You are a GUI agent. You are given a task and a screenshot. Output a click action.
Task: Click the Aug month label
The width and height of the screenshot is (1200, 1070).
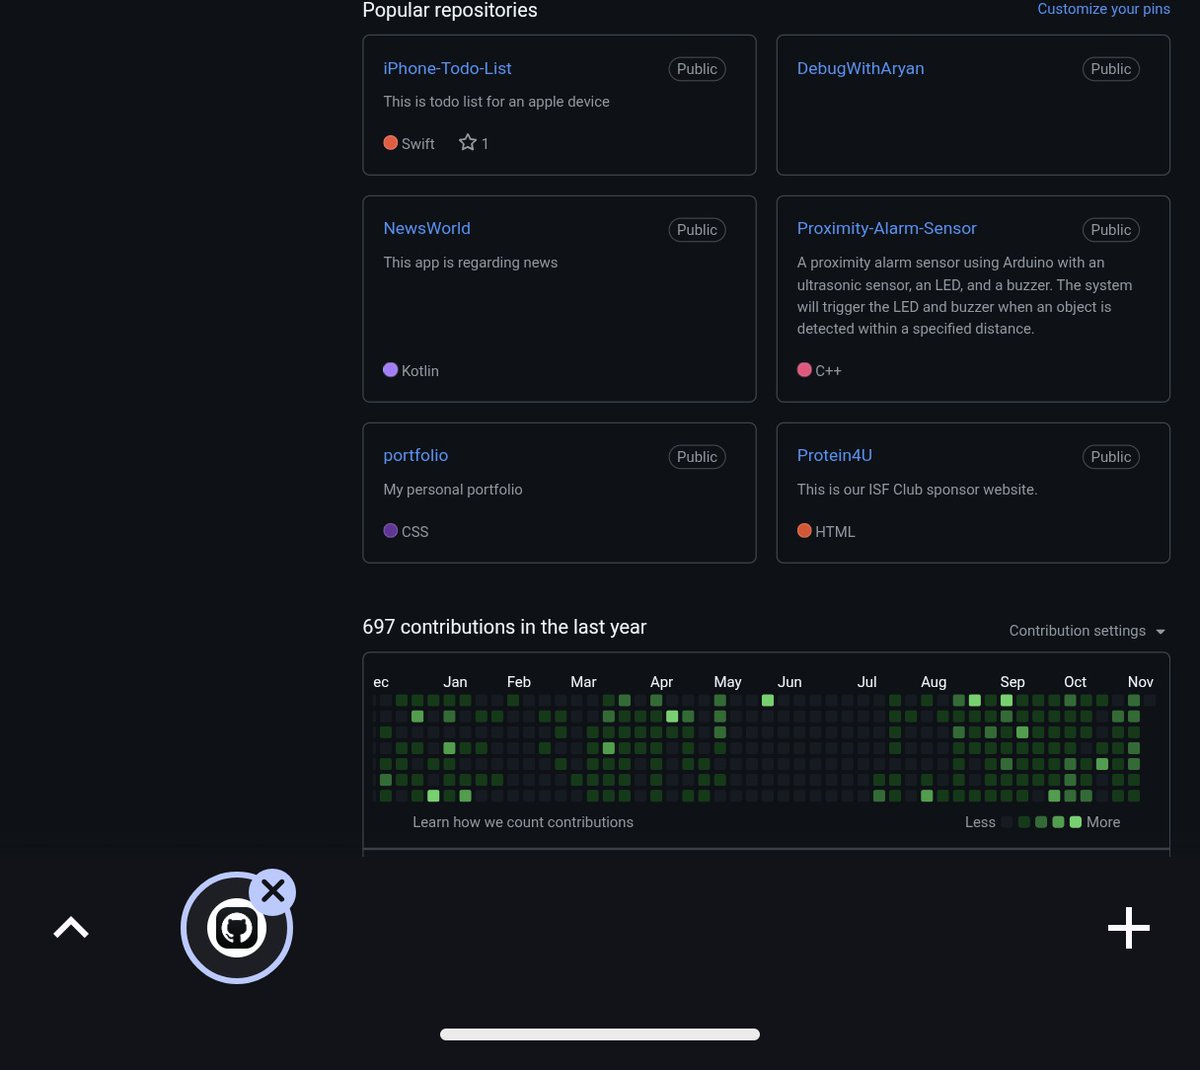pos(933,682)
